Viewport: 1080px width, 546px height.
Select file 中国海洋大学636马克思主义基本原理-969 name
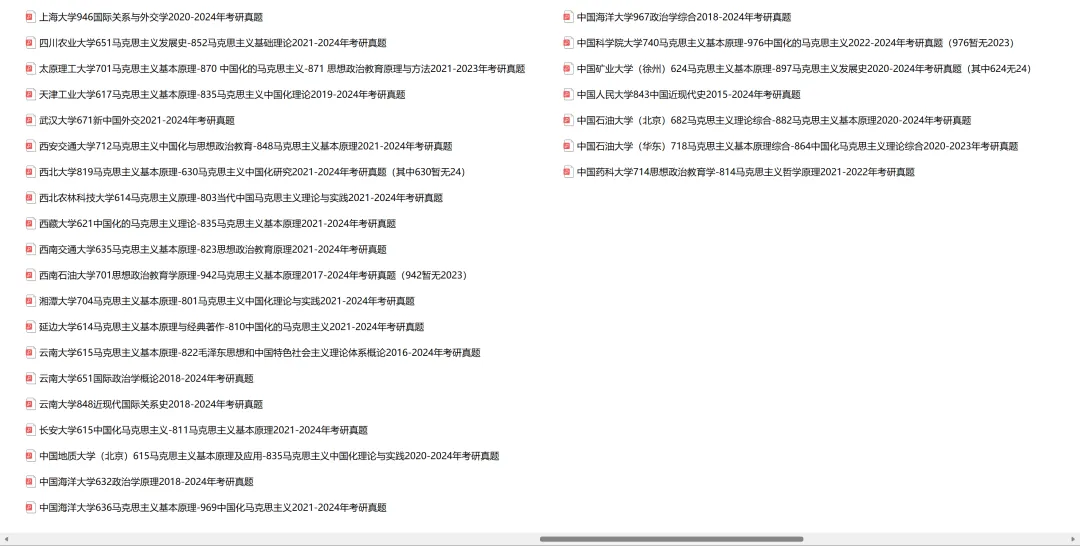(x=213, y=507)
